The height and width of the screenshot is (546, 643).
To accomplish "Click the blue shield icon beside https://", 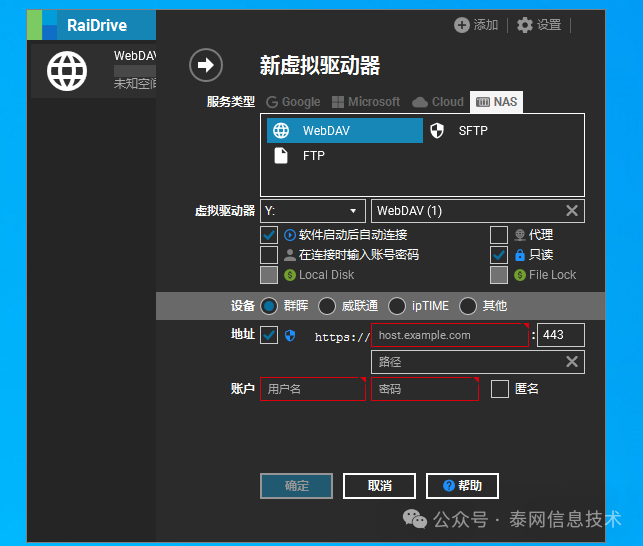I will (x=290, y=336).
